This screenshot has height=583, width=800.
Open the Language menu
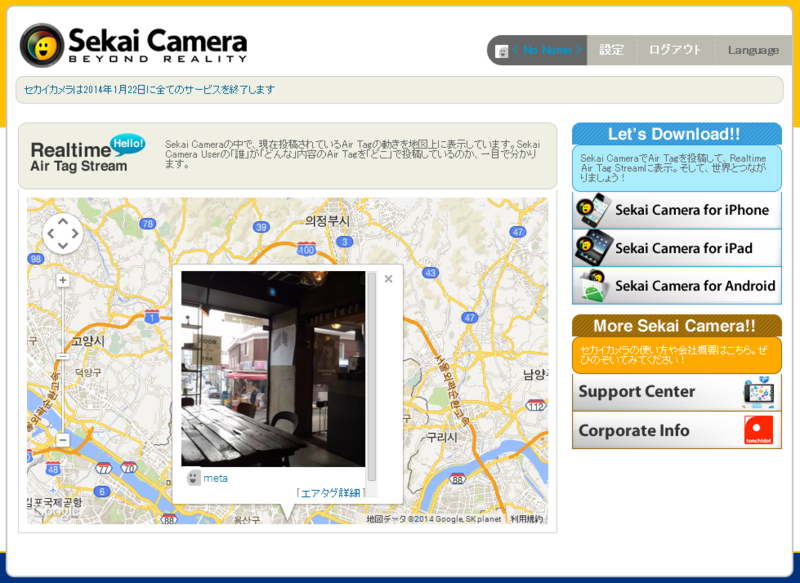[753, 50]
